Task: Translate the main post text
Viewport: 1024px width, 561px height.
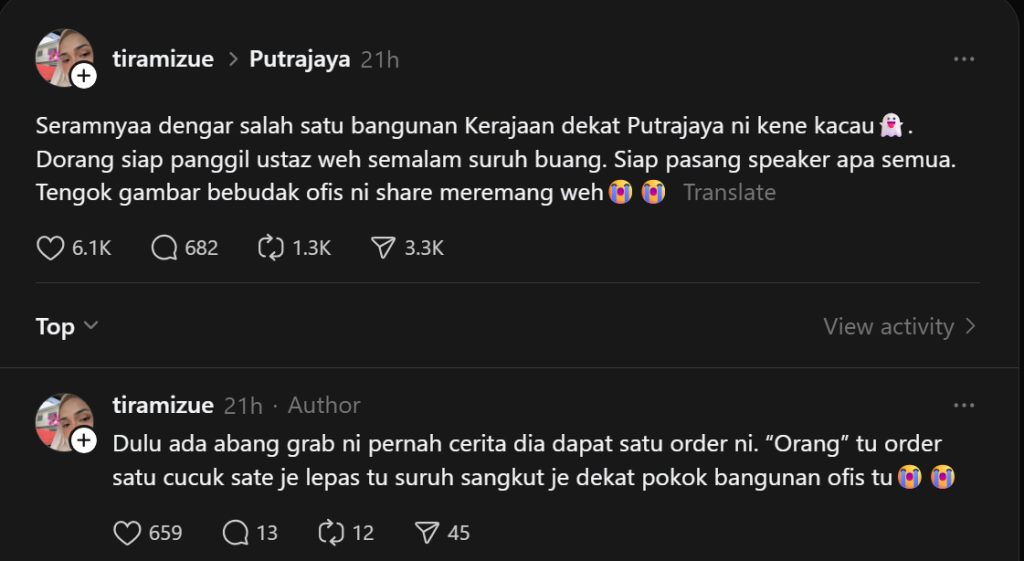Action: tap(729, 192)
